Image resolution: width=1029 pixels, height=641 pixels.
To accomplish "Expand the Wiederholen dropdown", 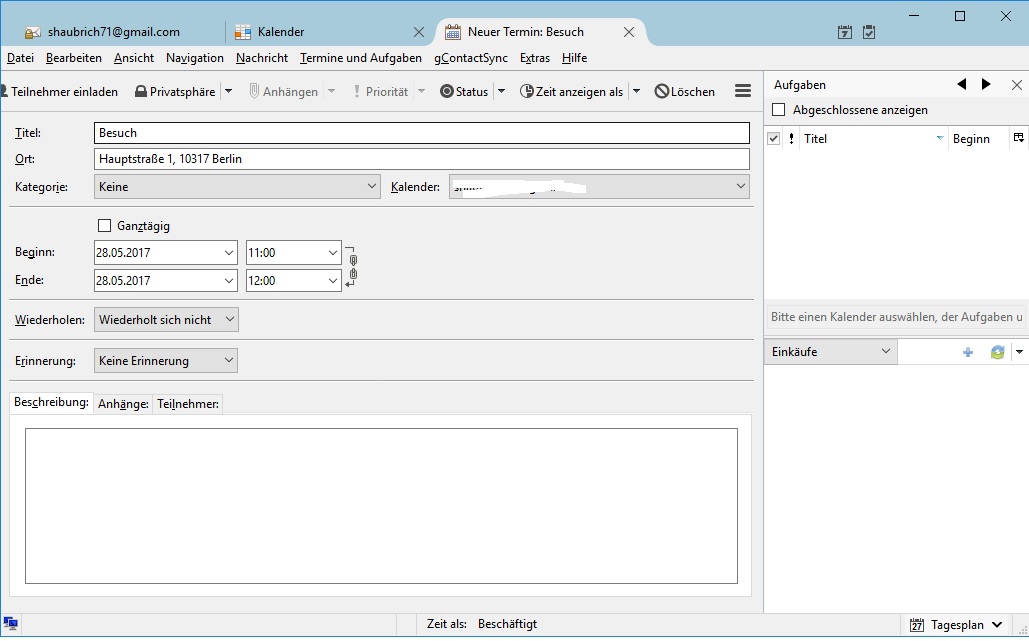I will pos(166,320).
